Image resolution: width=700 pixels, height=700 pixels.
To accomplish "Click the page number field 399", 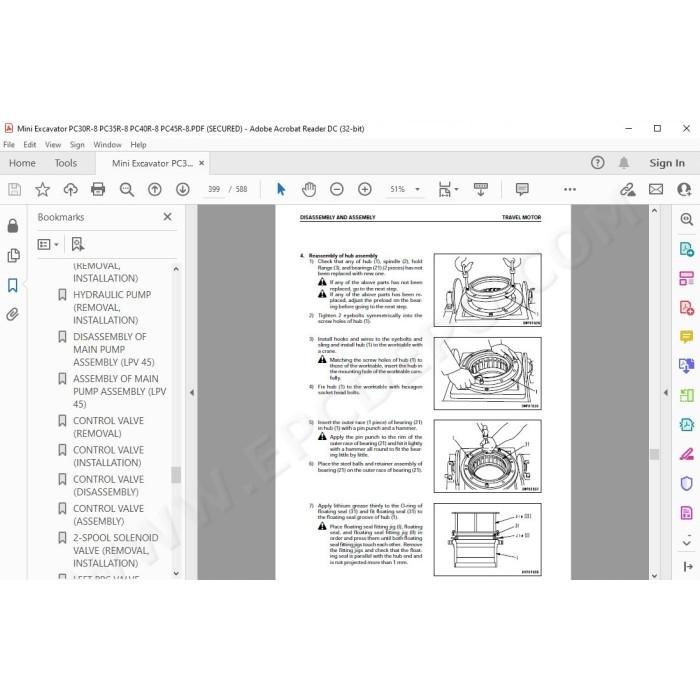I will (x=214, y=189).
